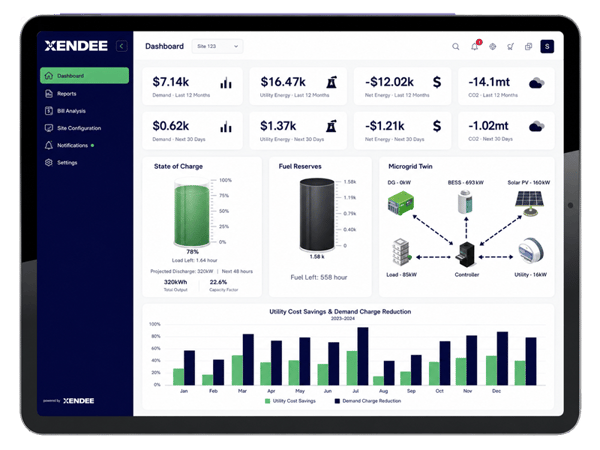600x450 pixels.
Task: Click the Site Configuration monitor icon
Action: point(49,128)
